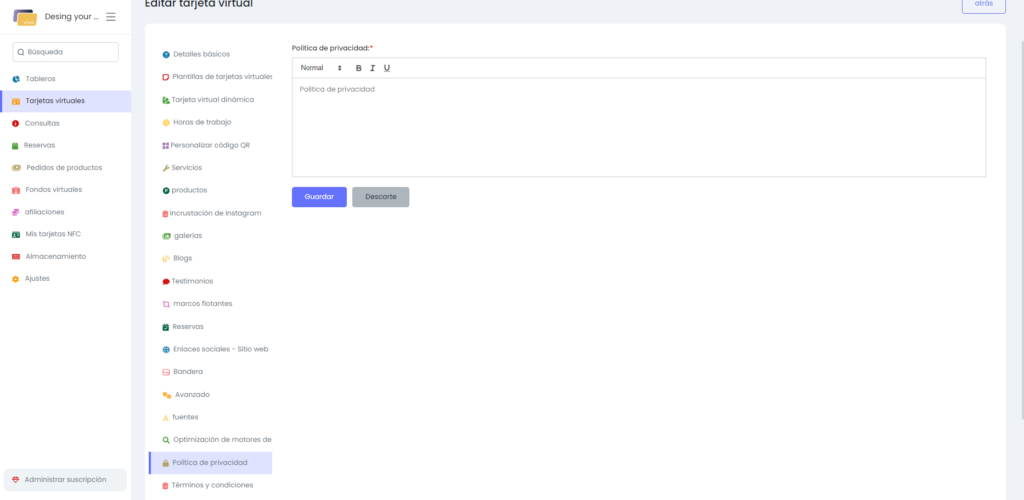Toggle the hamburger sidebar menu icon
The image size is (1024, 500).
tap(111, 17)
